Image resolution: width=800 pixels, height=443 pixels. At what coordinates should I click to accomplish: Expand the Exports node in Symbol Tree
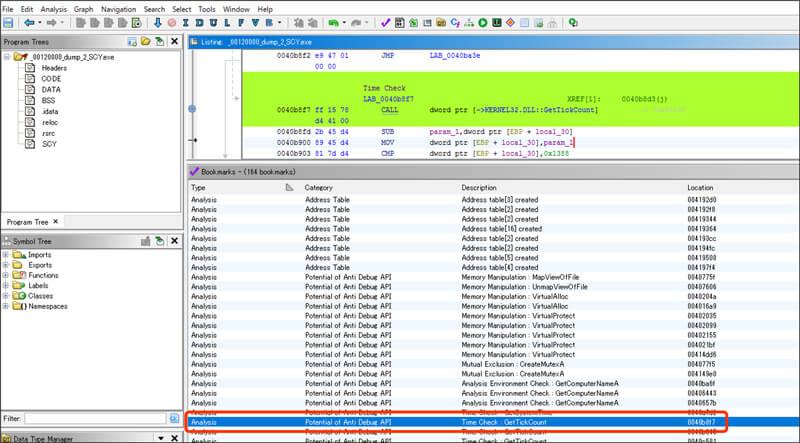coord(6,265)
